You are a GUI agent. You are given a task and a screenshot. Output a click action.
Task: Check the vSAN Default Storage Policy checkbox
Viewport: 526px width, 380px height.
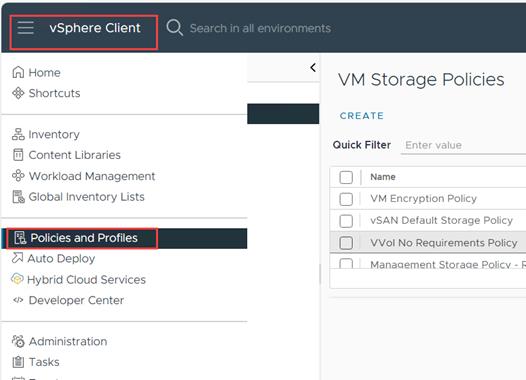click(346, 221)
